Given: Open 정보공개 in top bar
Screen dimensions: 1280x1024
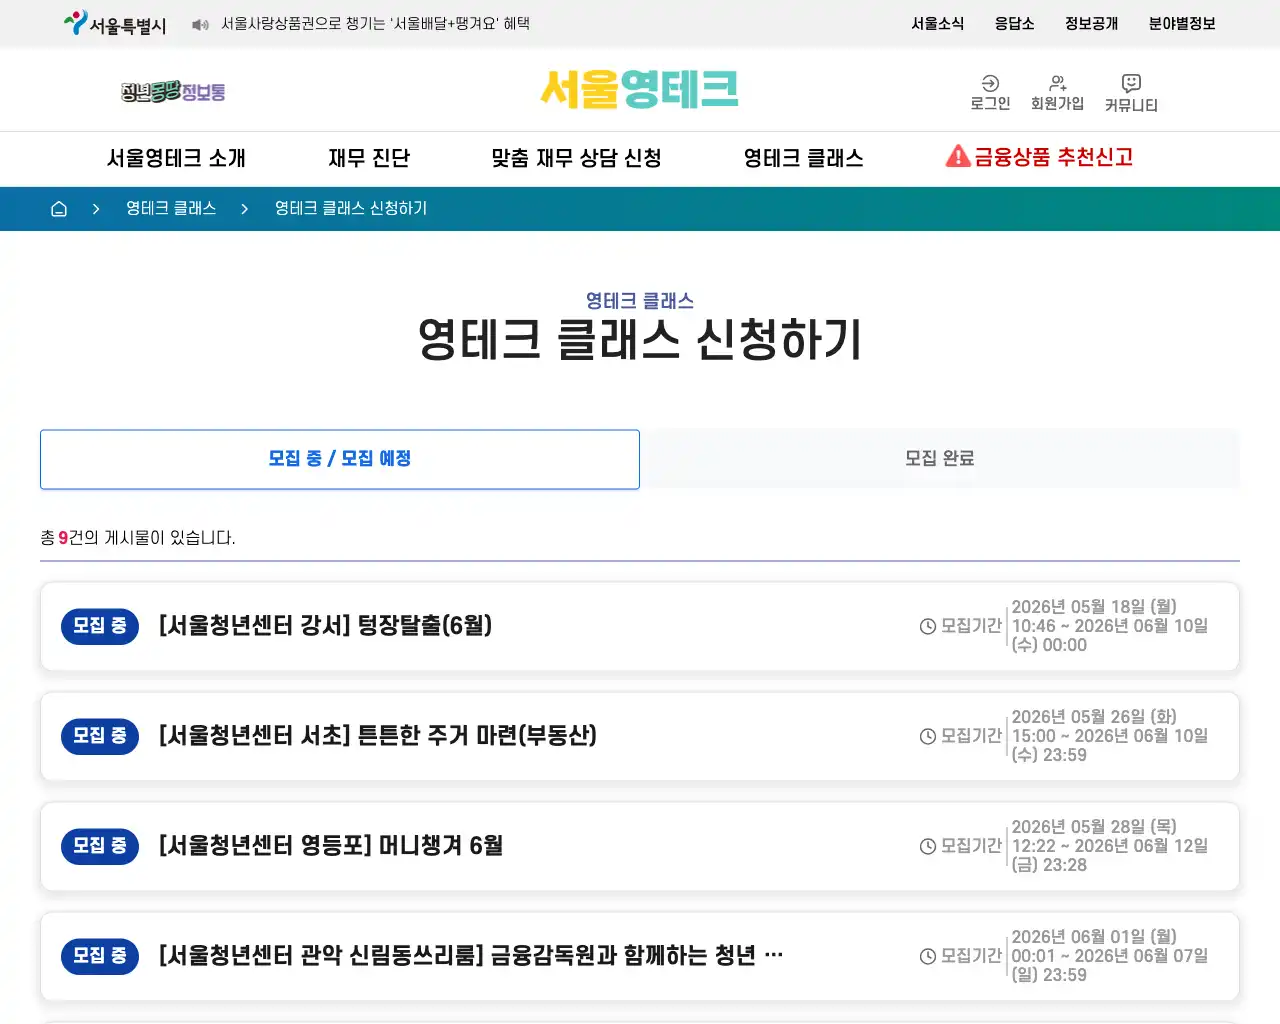Looking at the screenshot, I should (x=1091, y=23).
